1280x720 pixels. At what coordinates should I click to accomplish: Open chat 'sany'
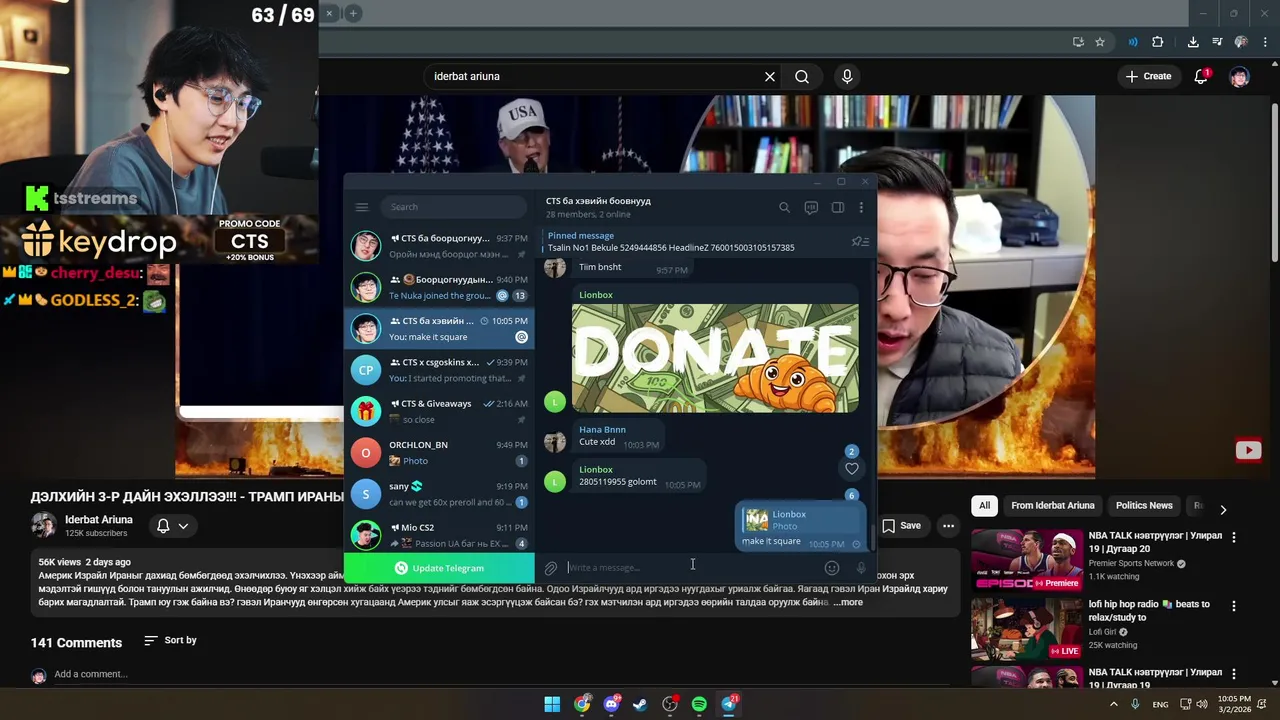click(x=439, y=493)
